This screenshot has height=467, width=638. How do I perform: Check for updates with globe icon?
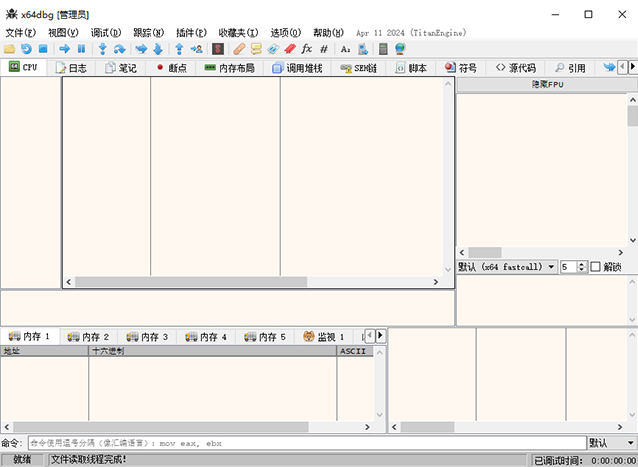point(400,49)
